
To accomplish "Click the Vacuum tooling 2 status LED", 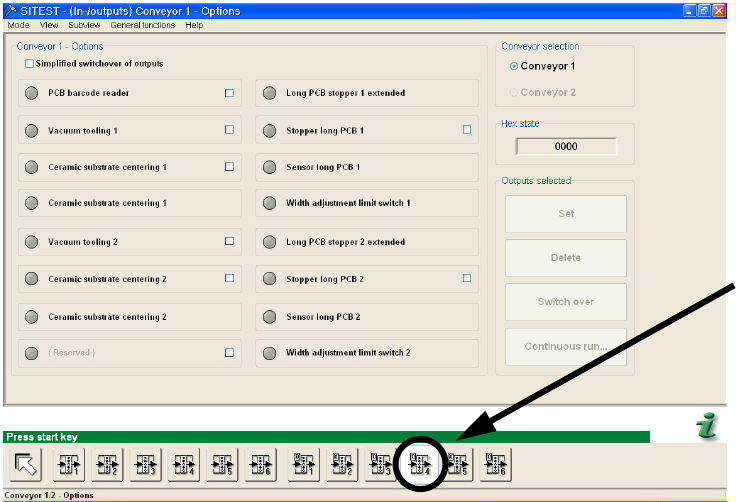I will (x=31, y=242).
